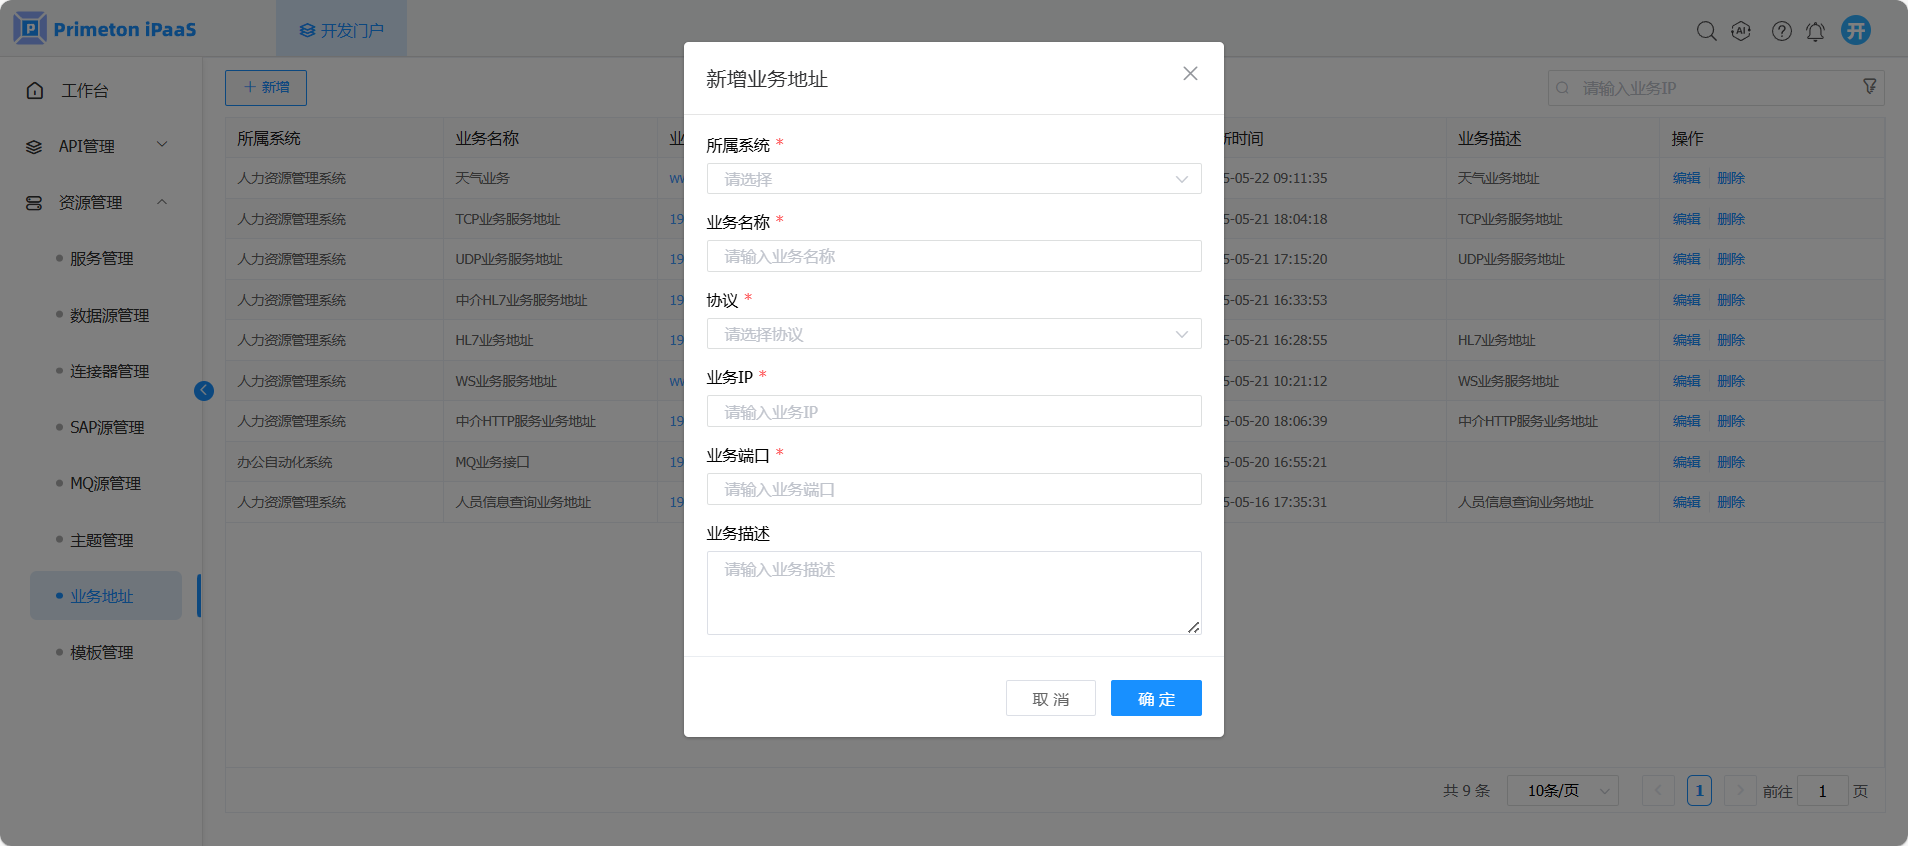Open the help question mark icon
The height and width of the screenshot is (846, 1908).
pyautogui.click(x=1781, y=31)
